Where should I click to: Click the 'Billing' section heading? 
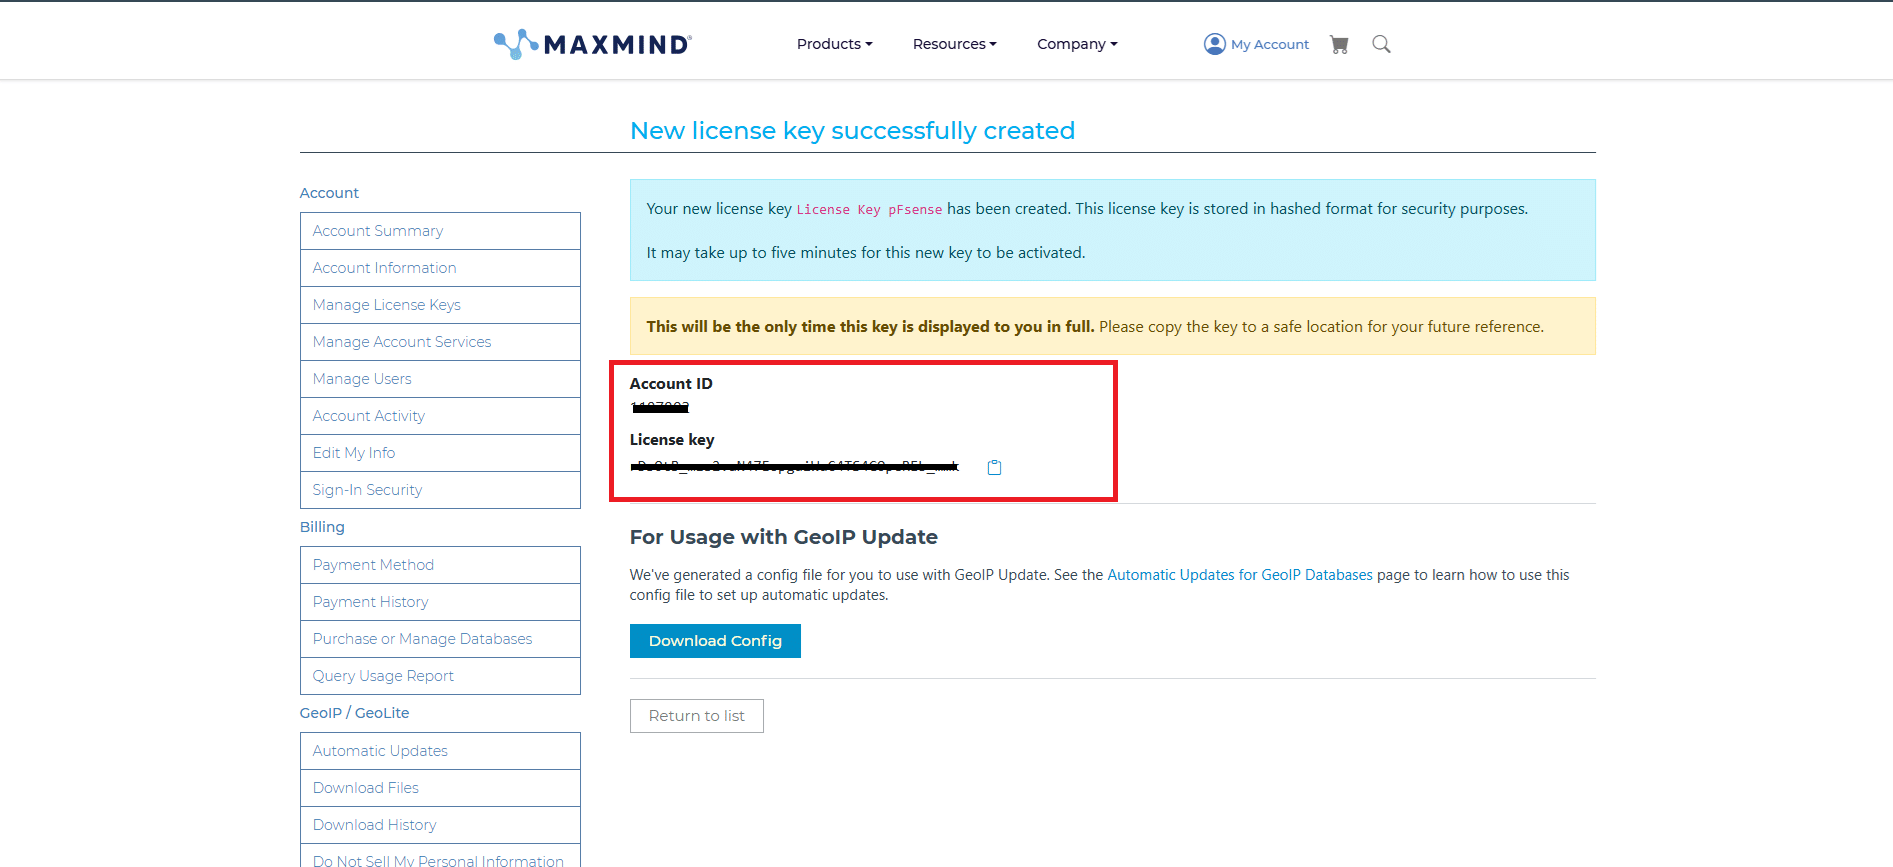tap(322, 527)
